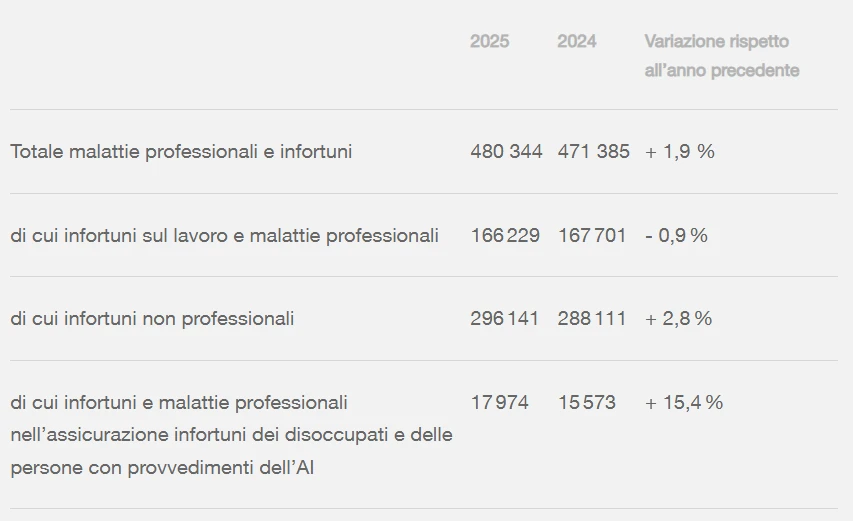Select the Variazione rispetto all'anno precedente header

(721, 56)
